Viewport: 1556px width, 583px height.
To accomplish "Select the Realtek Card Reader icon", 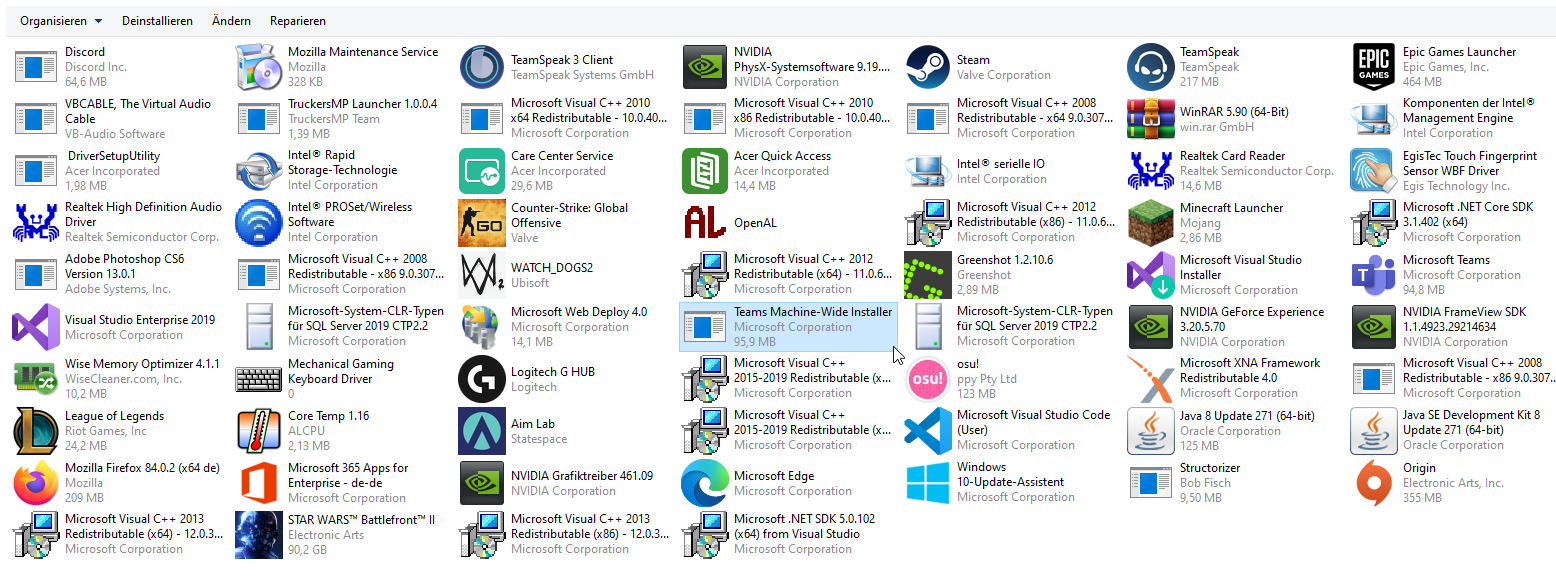I will (1151, 171).
